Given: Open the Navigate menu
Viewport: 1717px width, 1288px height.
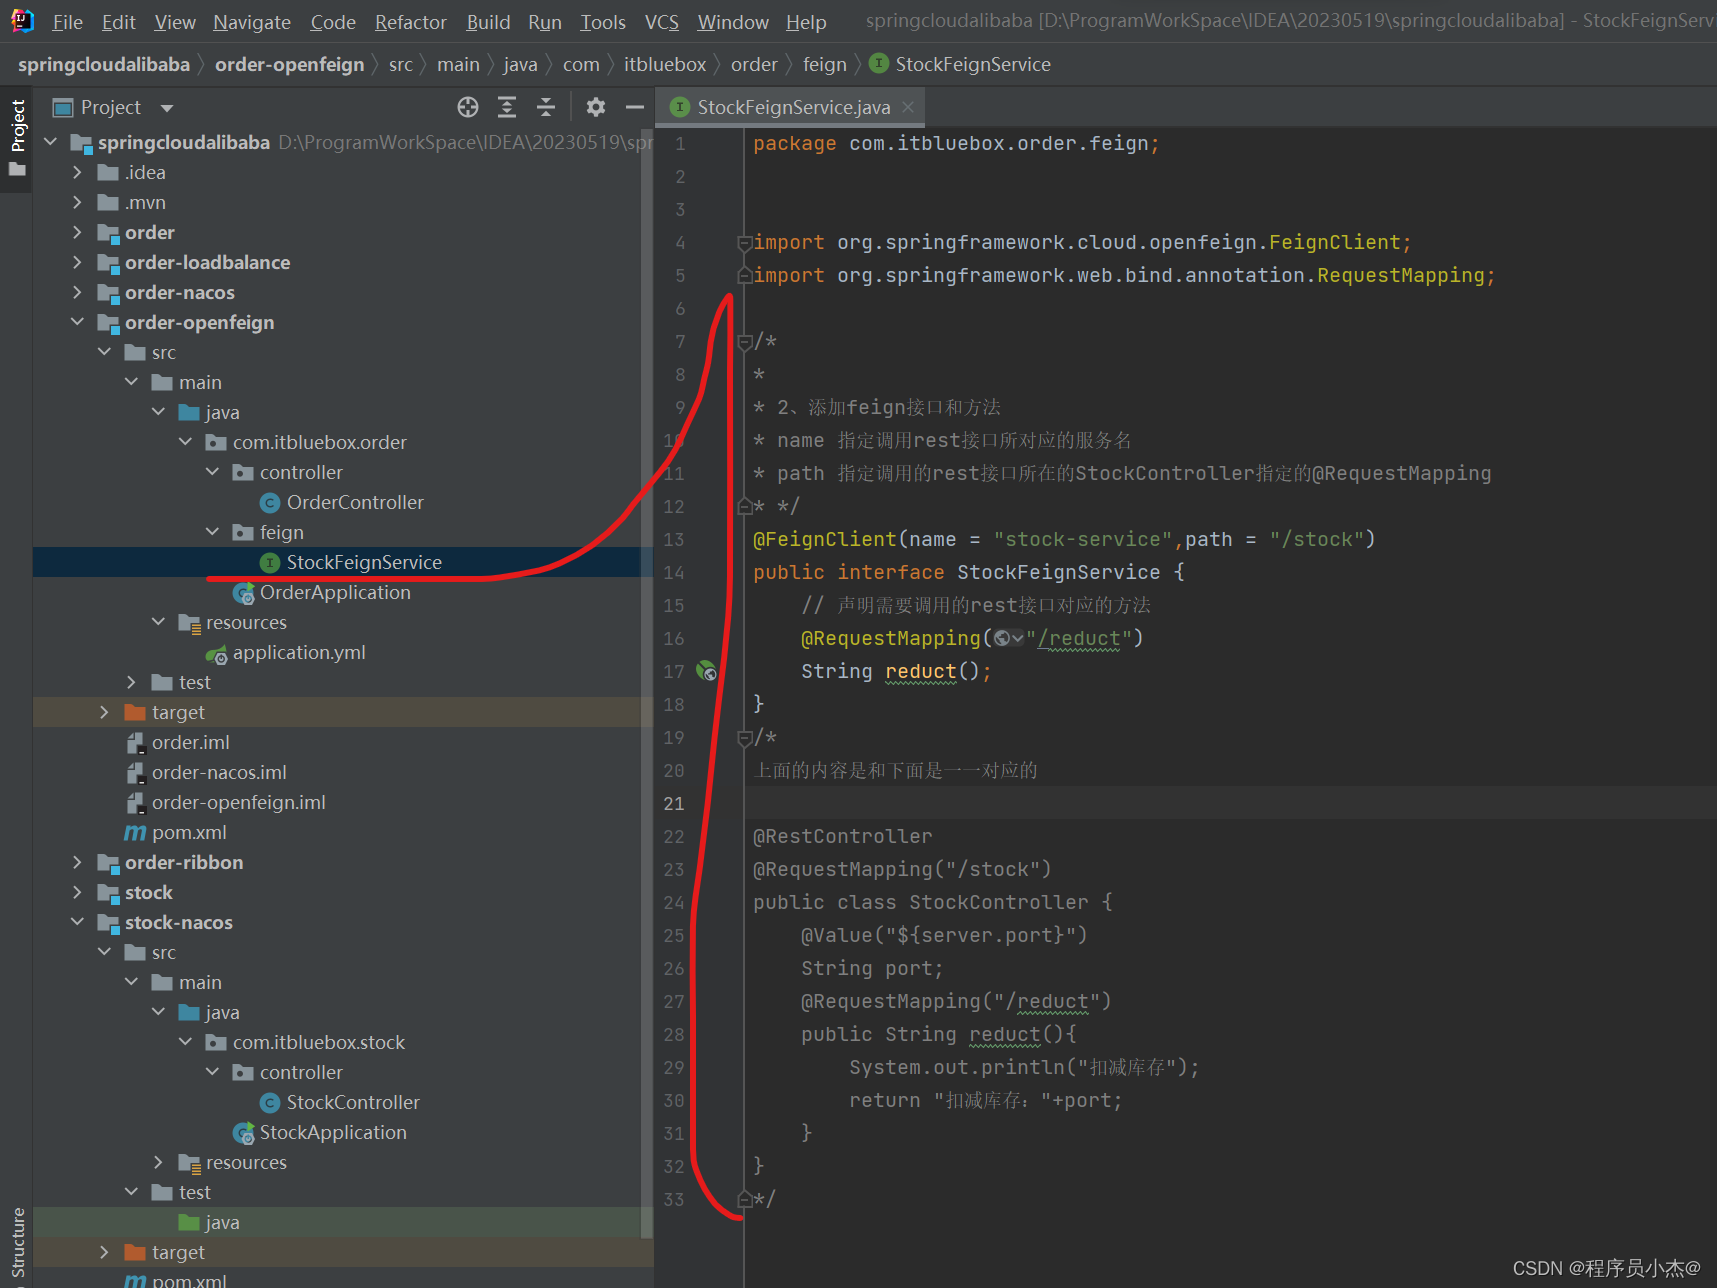Looking at the screenshot, I should 252,22.
